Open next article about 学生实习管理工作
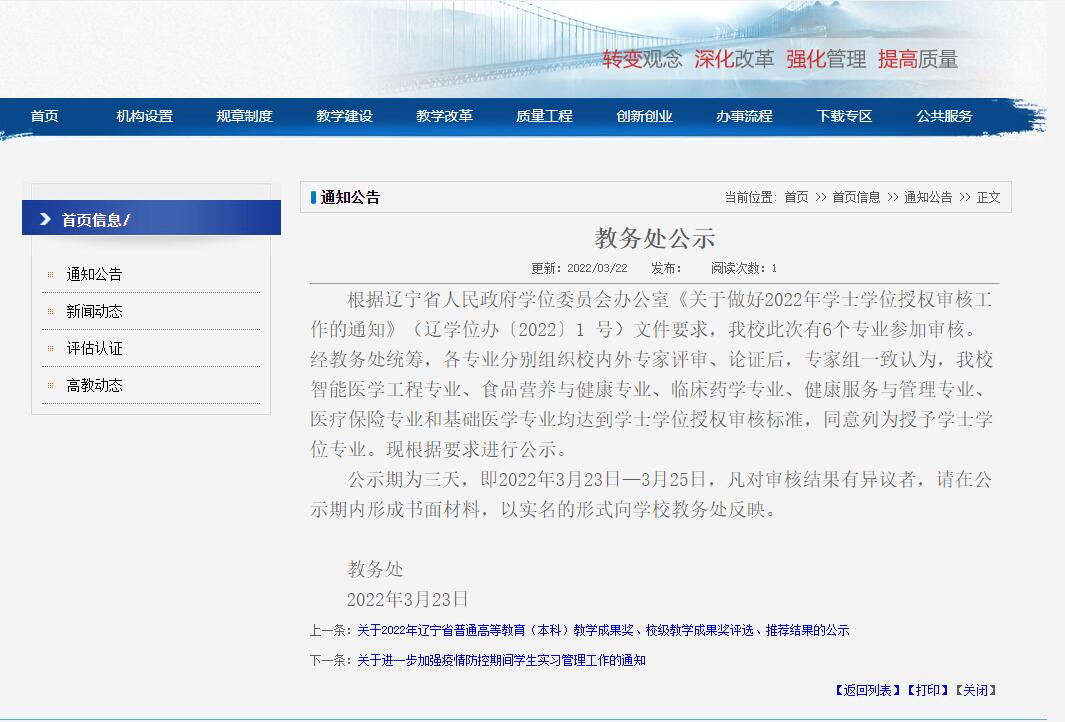1065x722 pixels. click(x=501, y=660)
